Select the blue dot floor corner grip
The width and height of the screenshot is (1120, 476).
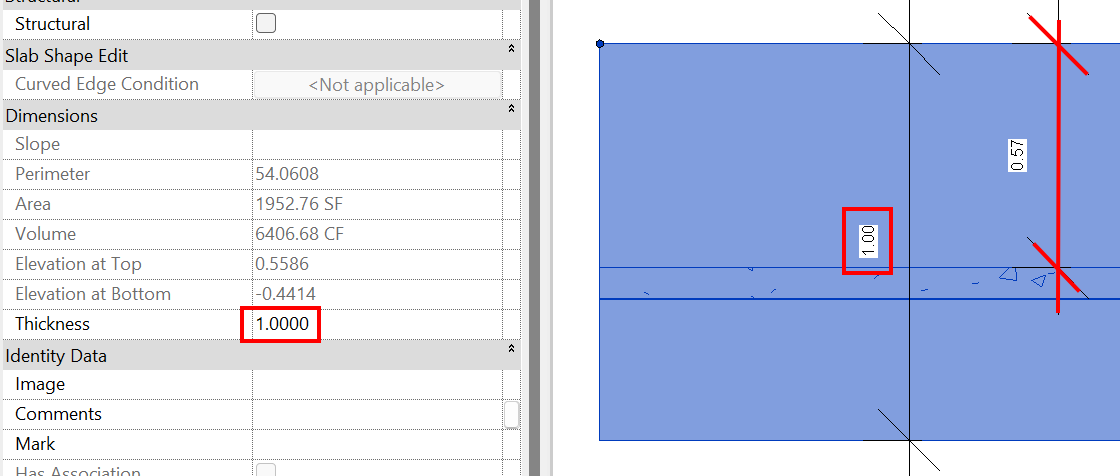pyautogui.click(x=600, y=44)
